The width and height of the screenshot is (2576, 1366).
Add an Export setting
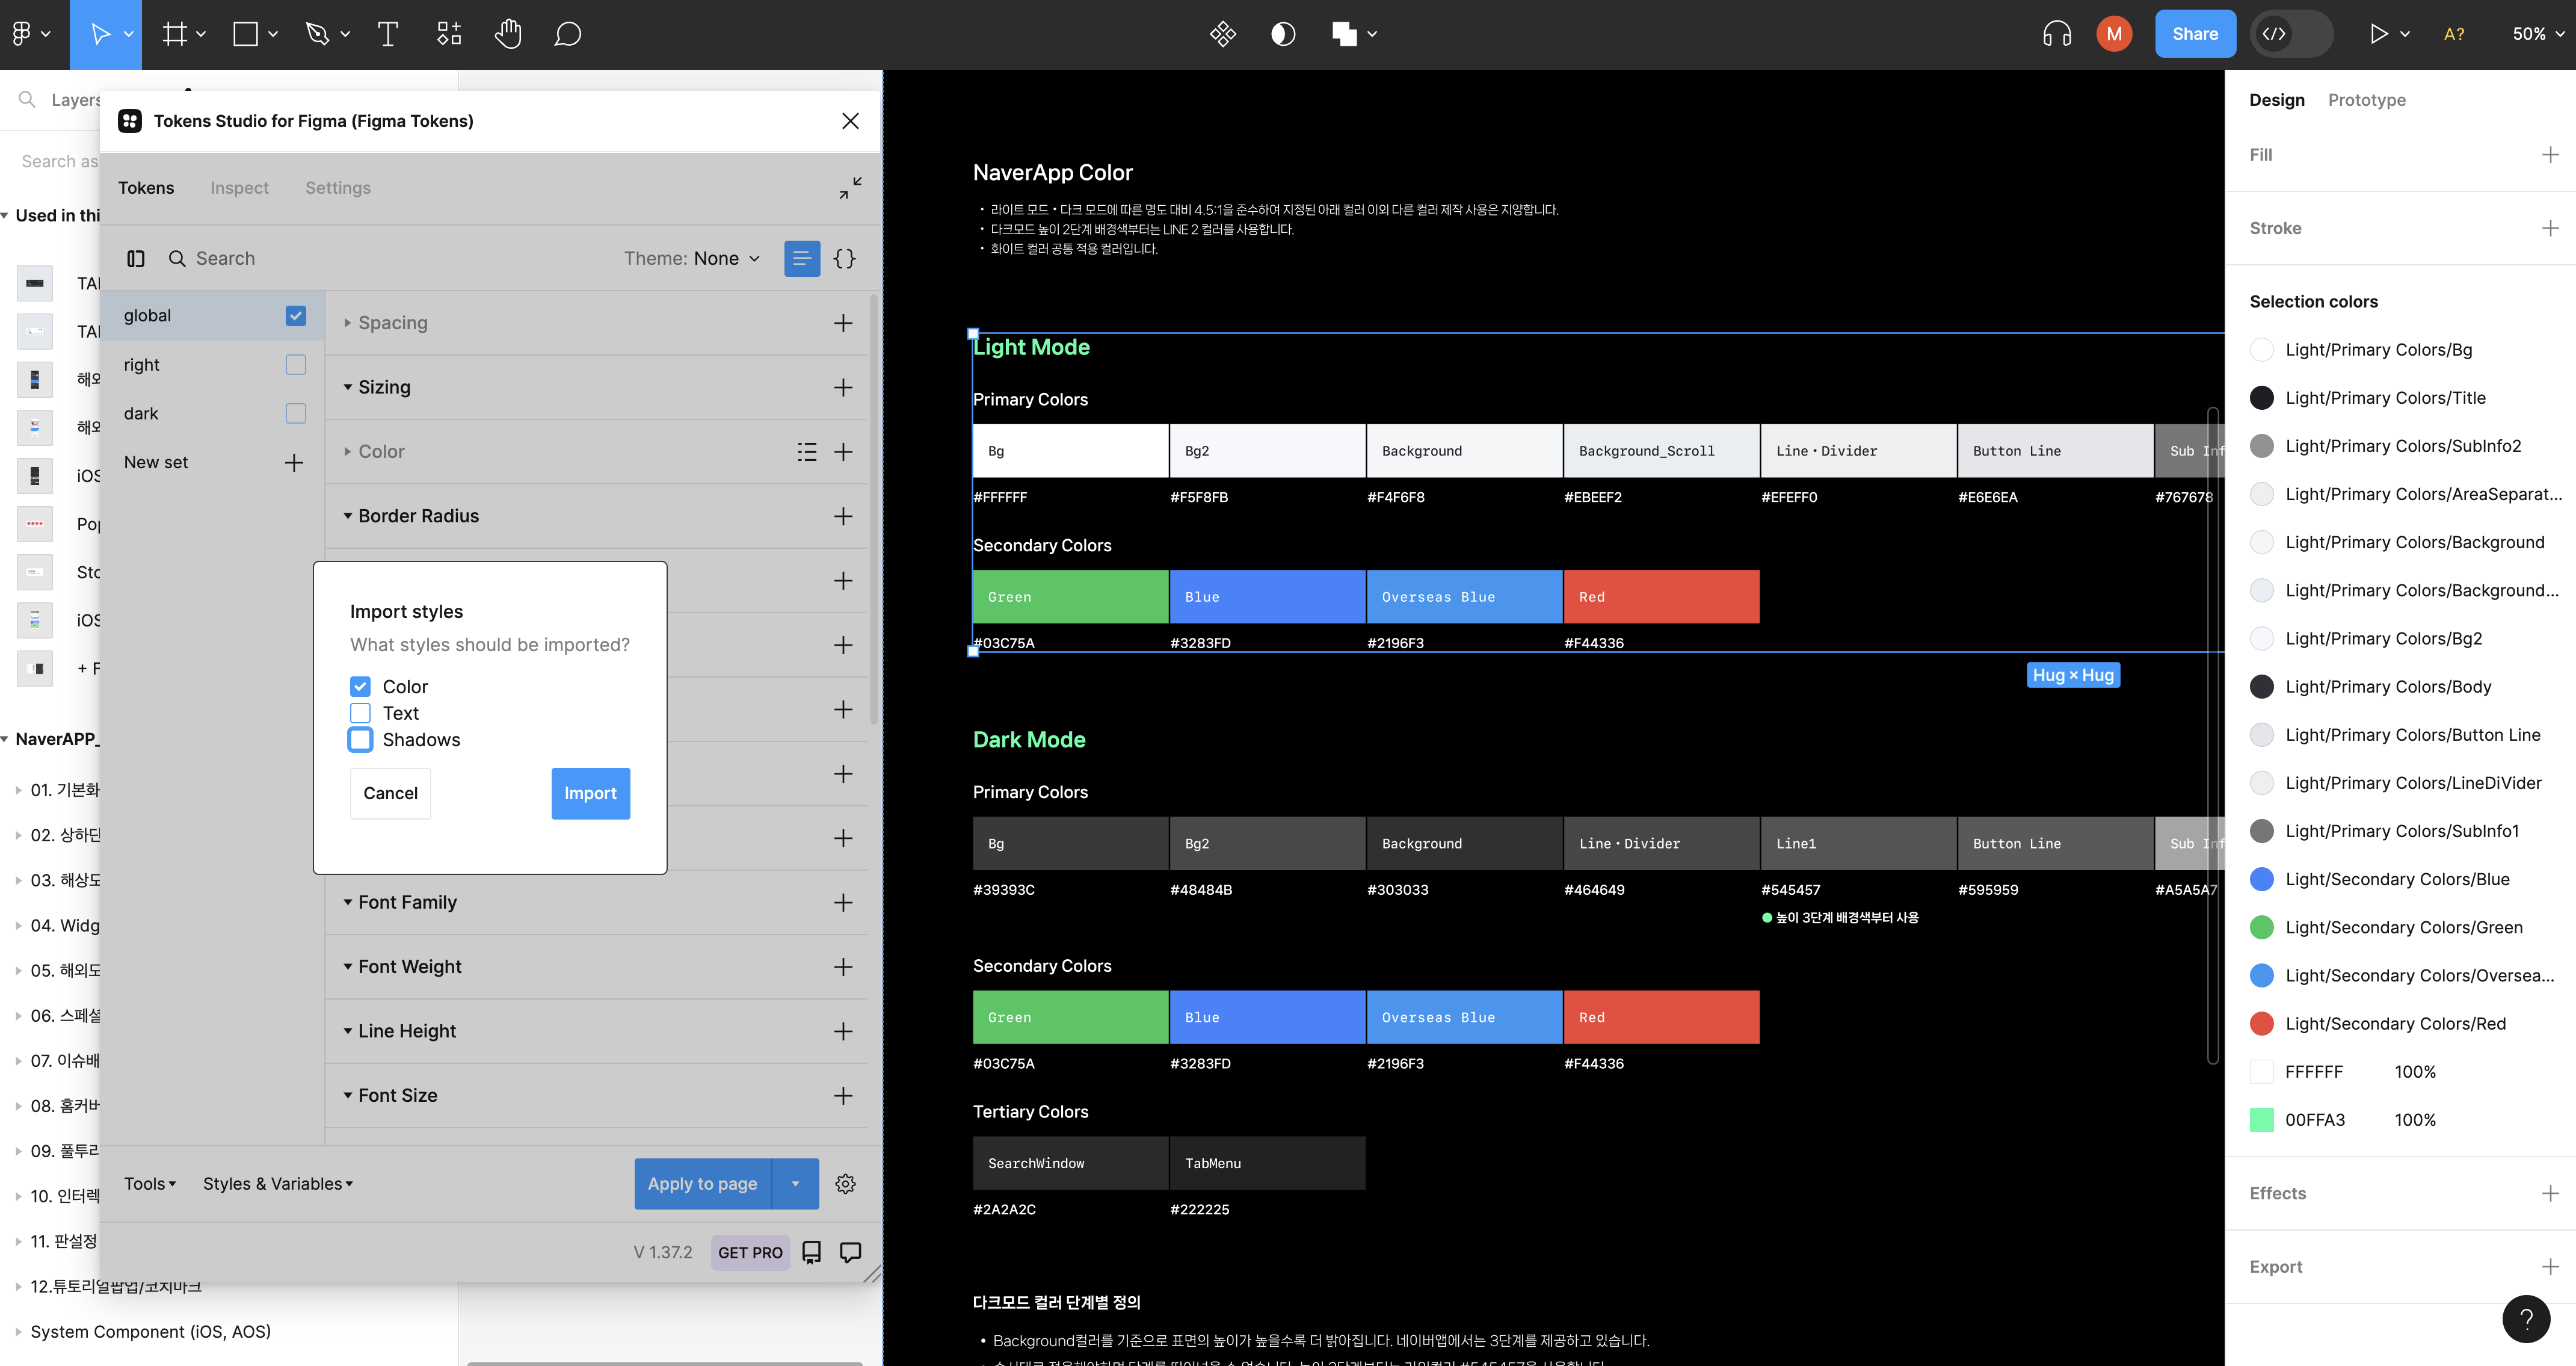2550,1267
